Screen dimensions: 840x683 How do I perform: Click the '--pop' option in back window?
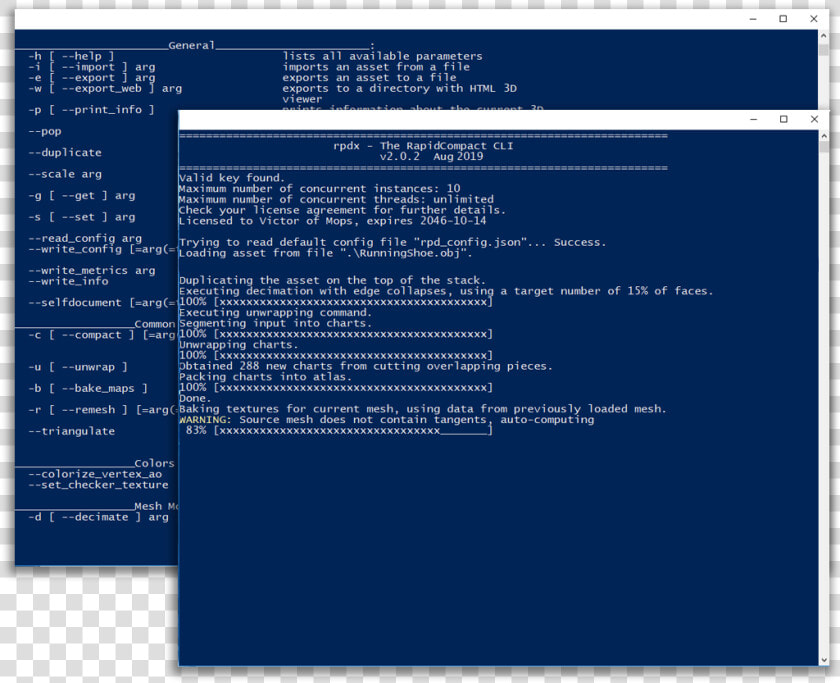coord(44,131)
